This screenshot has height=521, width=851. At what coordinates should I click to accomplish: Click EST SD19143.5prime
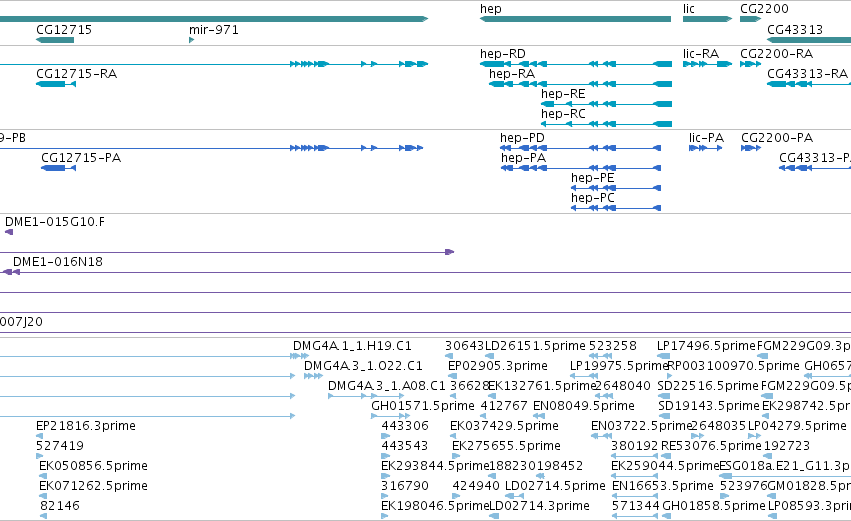[709, 406]
